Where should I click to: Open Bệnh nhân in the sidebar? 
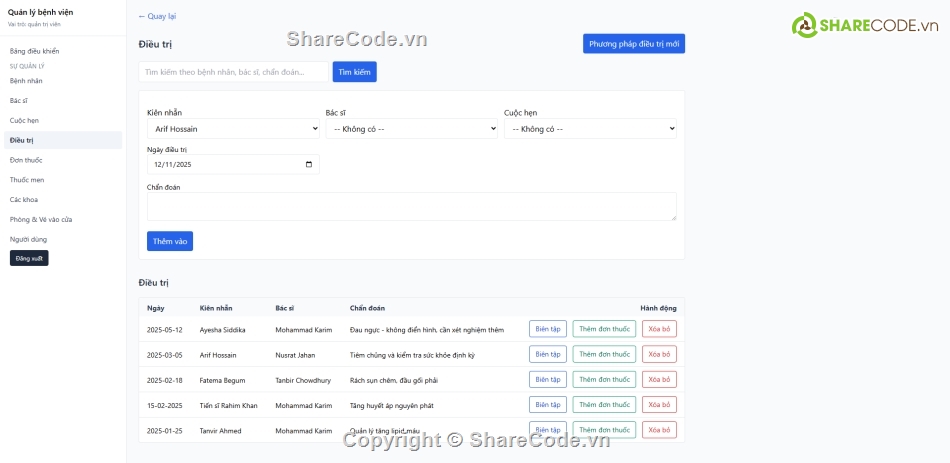[26, 81]
